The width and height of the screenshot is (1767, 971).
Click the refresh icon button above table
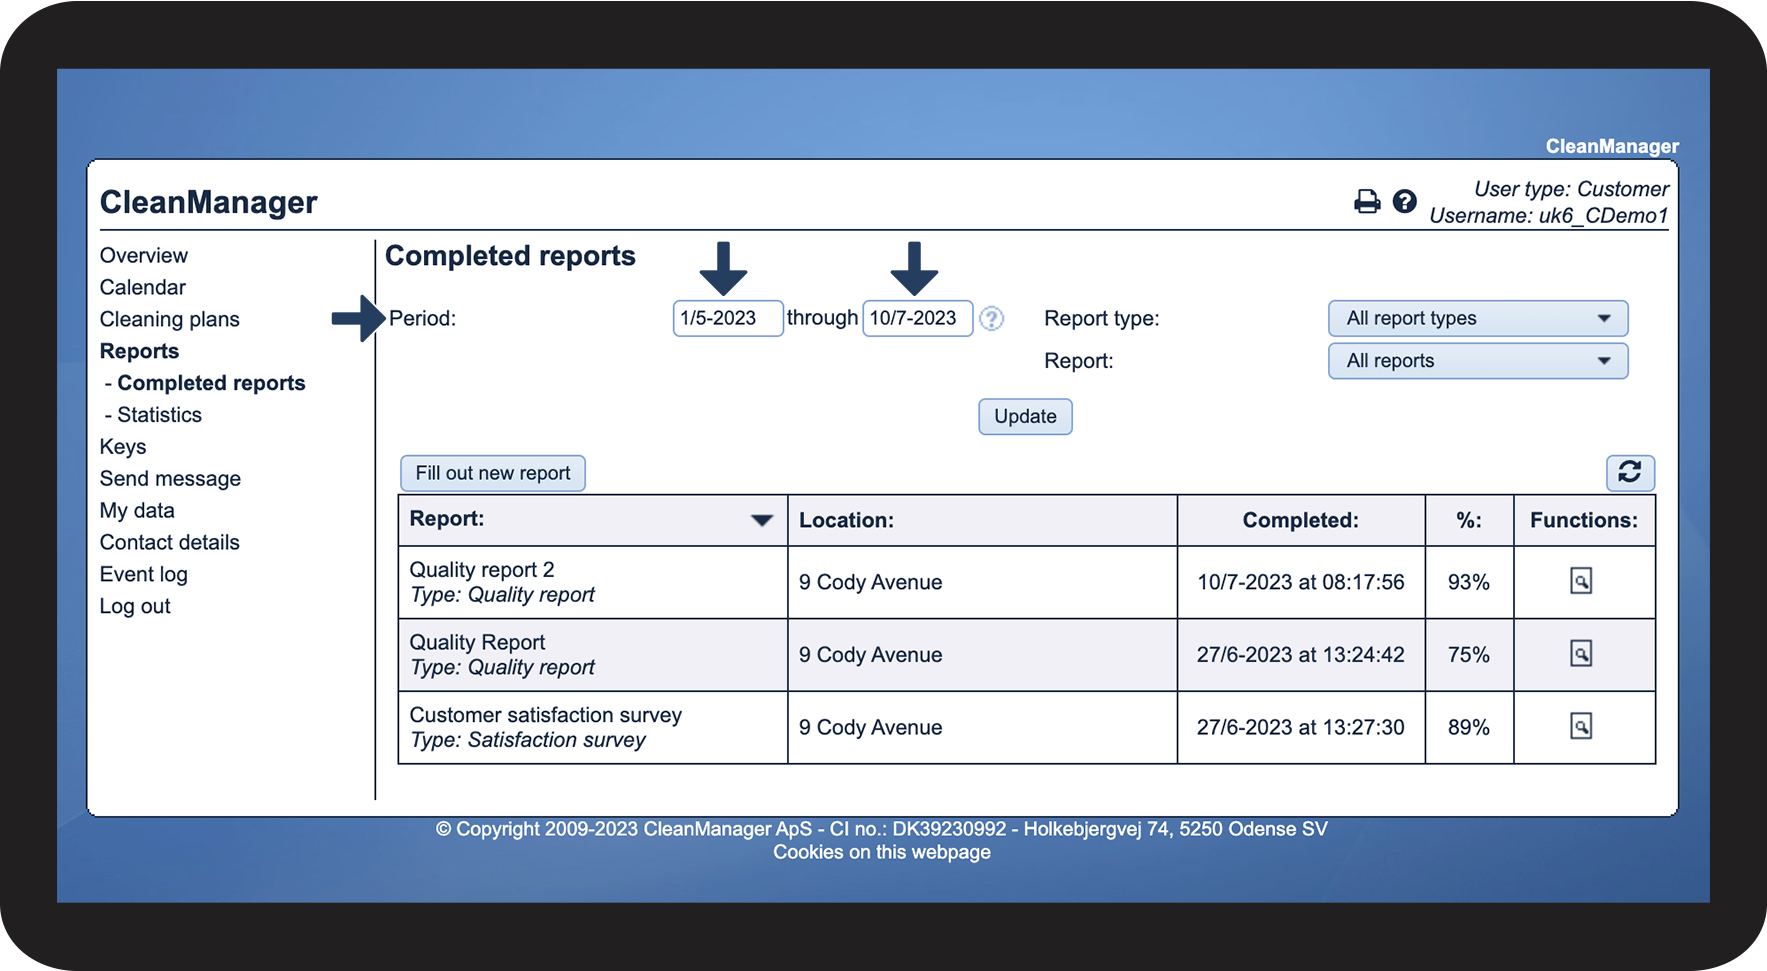[1630, 472]
